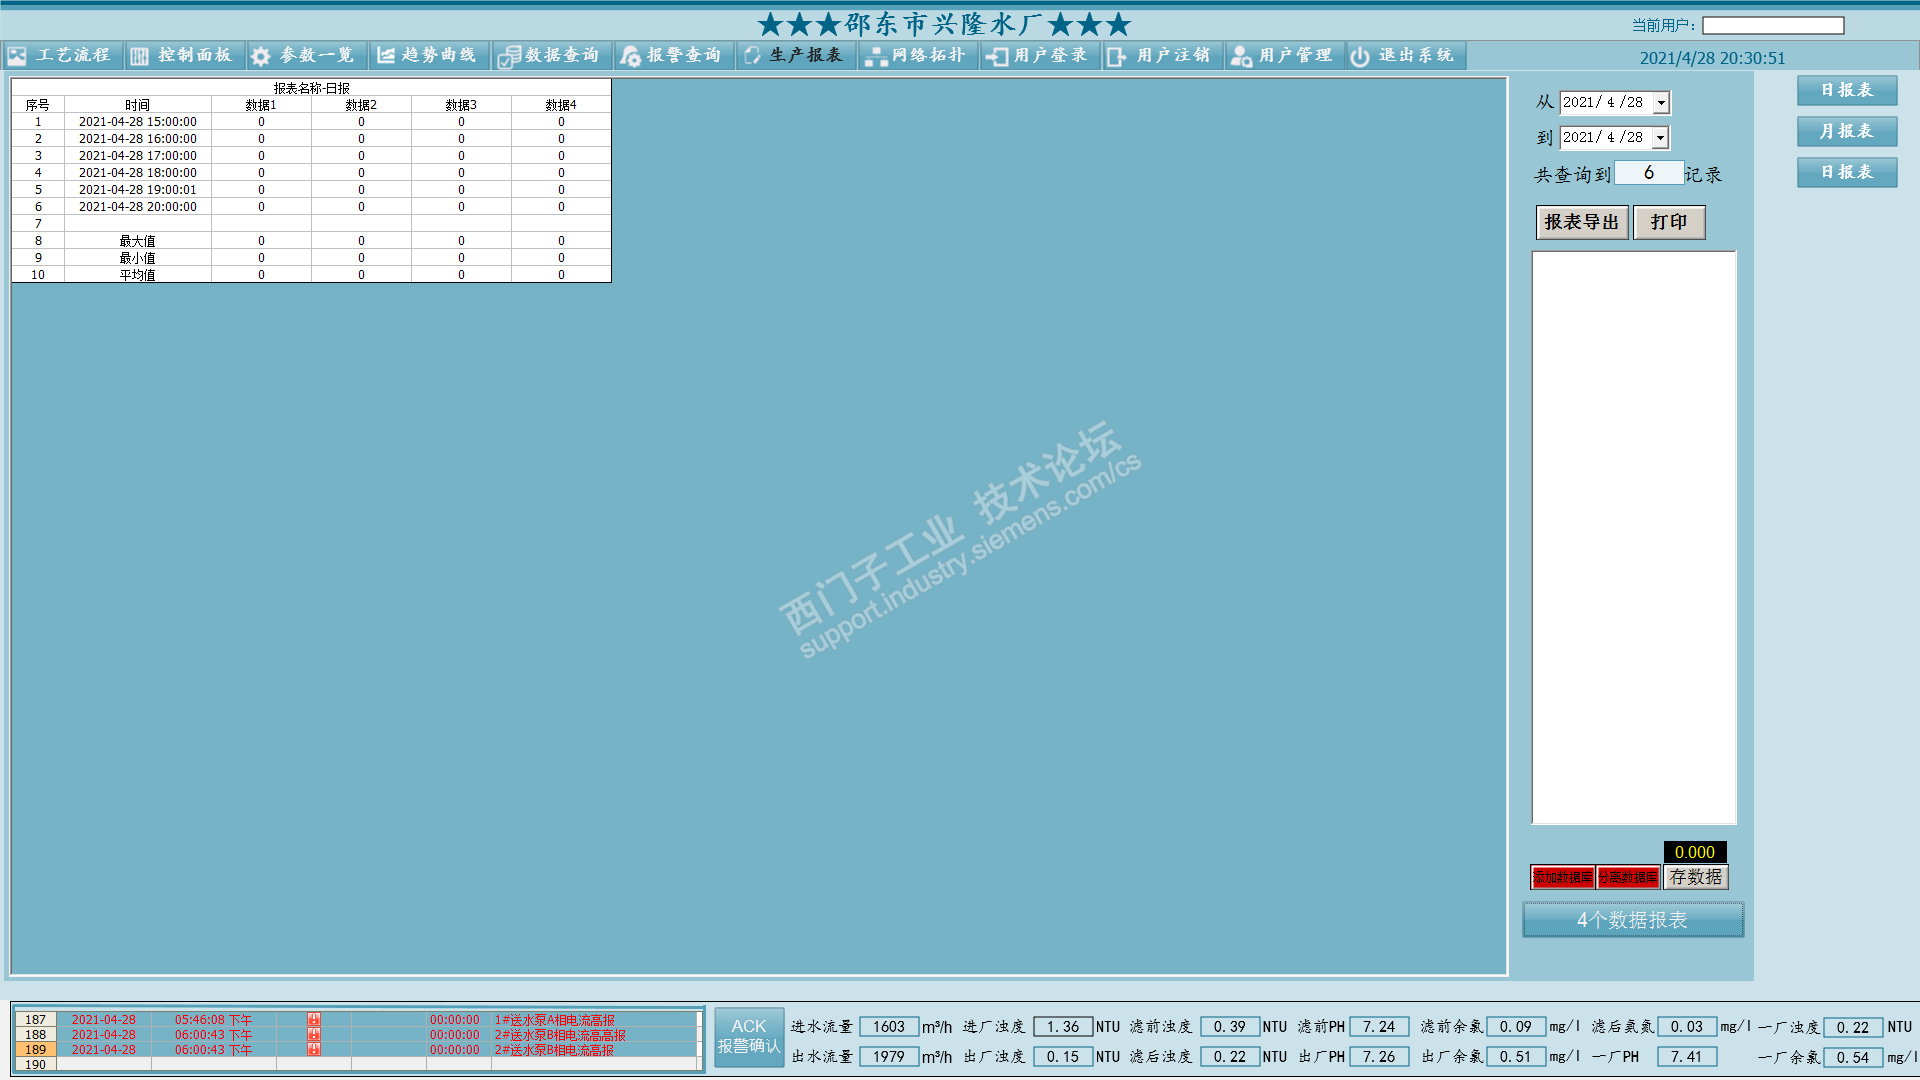Expand the 从 start date dropdown arrow
The image size is (1920, 1080).
[1661, 103]
